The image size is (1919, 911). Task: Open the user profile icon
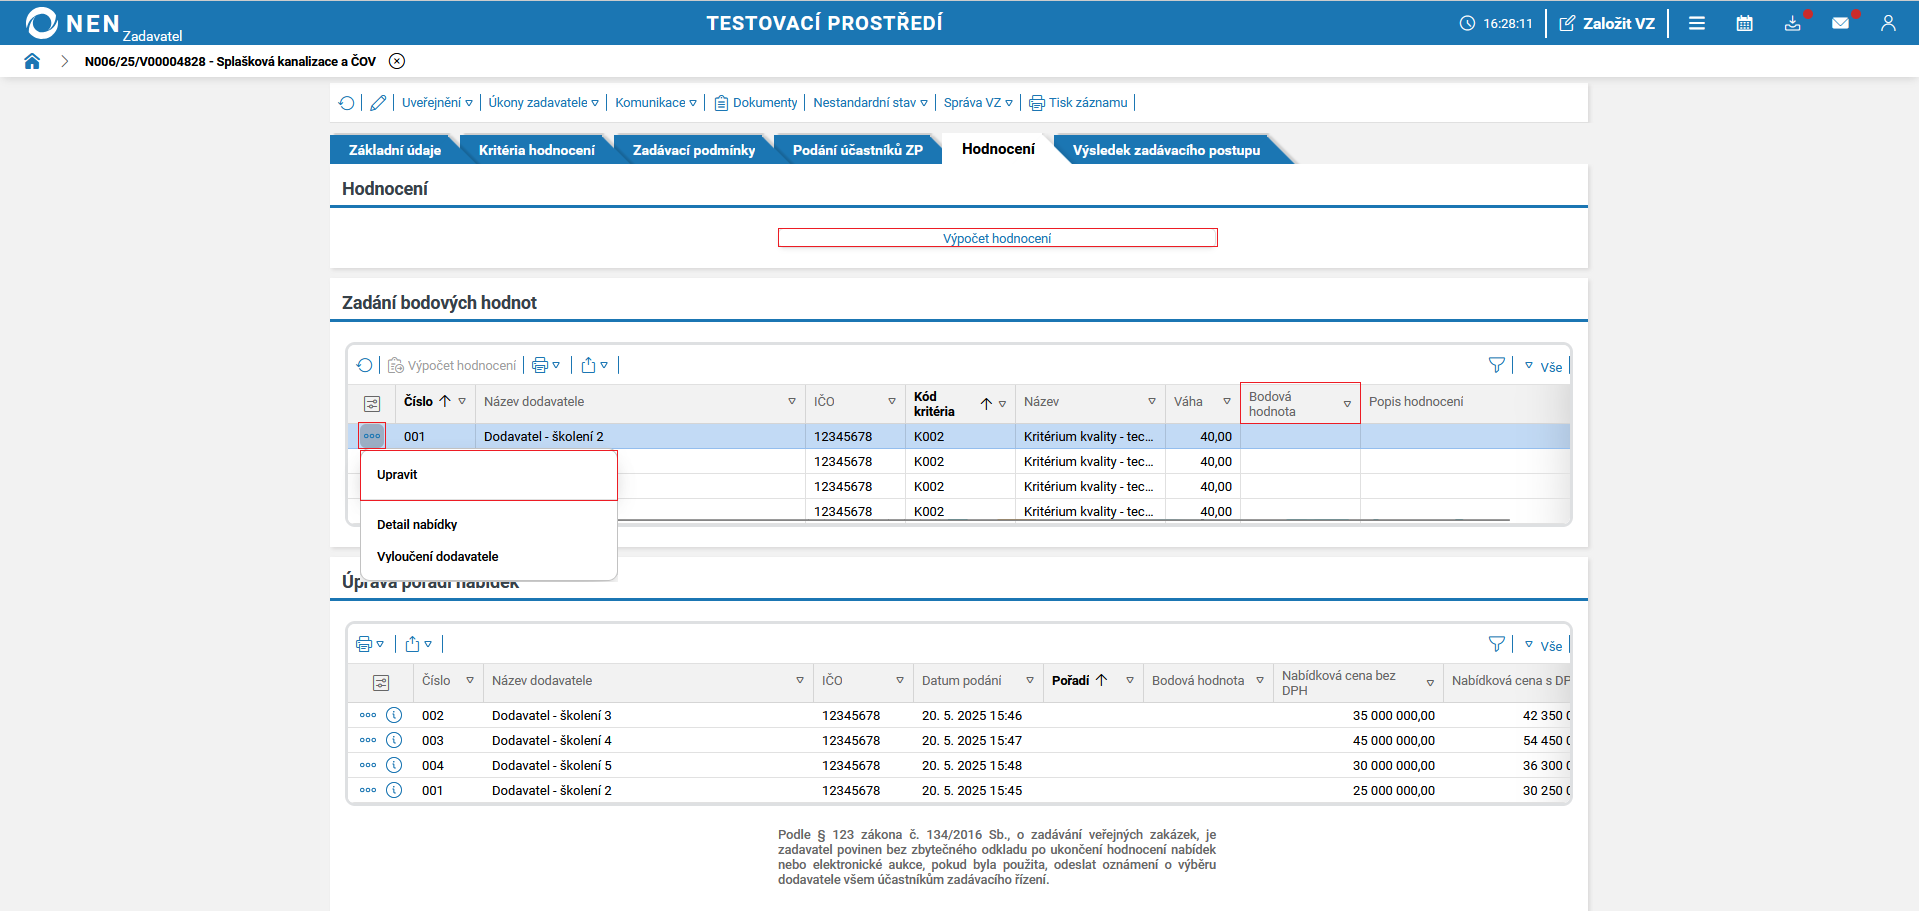[x=1887, y=23]
